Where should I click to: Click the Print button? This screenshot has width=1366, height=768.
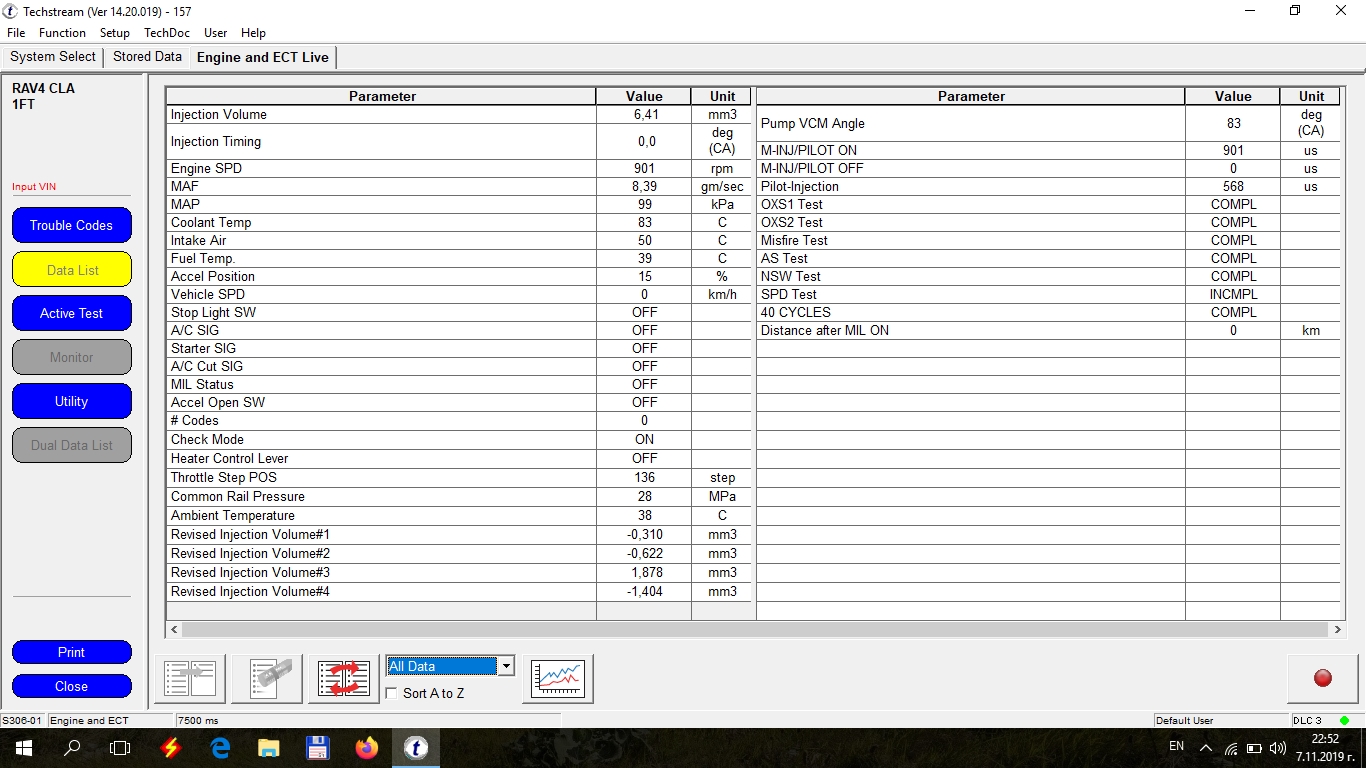pos(72,652)
